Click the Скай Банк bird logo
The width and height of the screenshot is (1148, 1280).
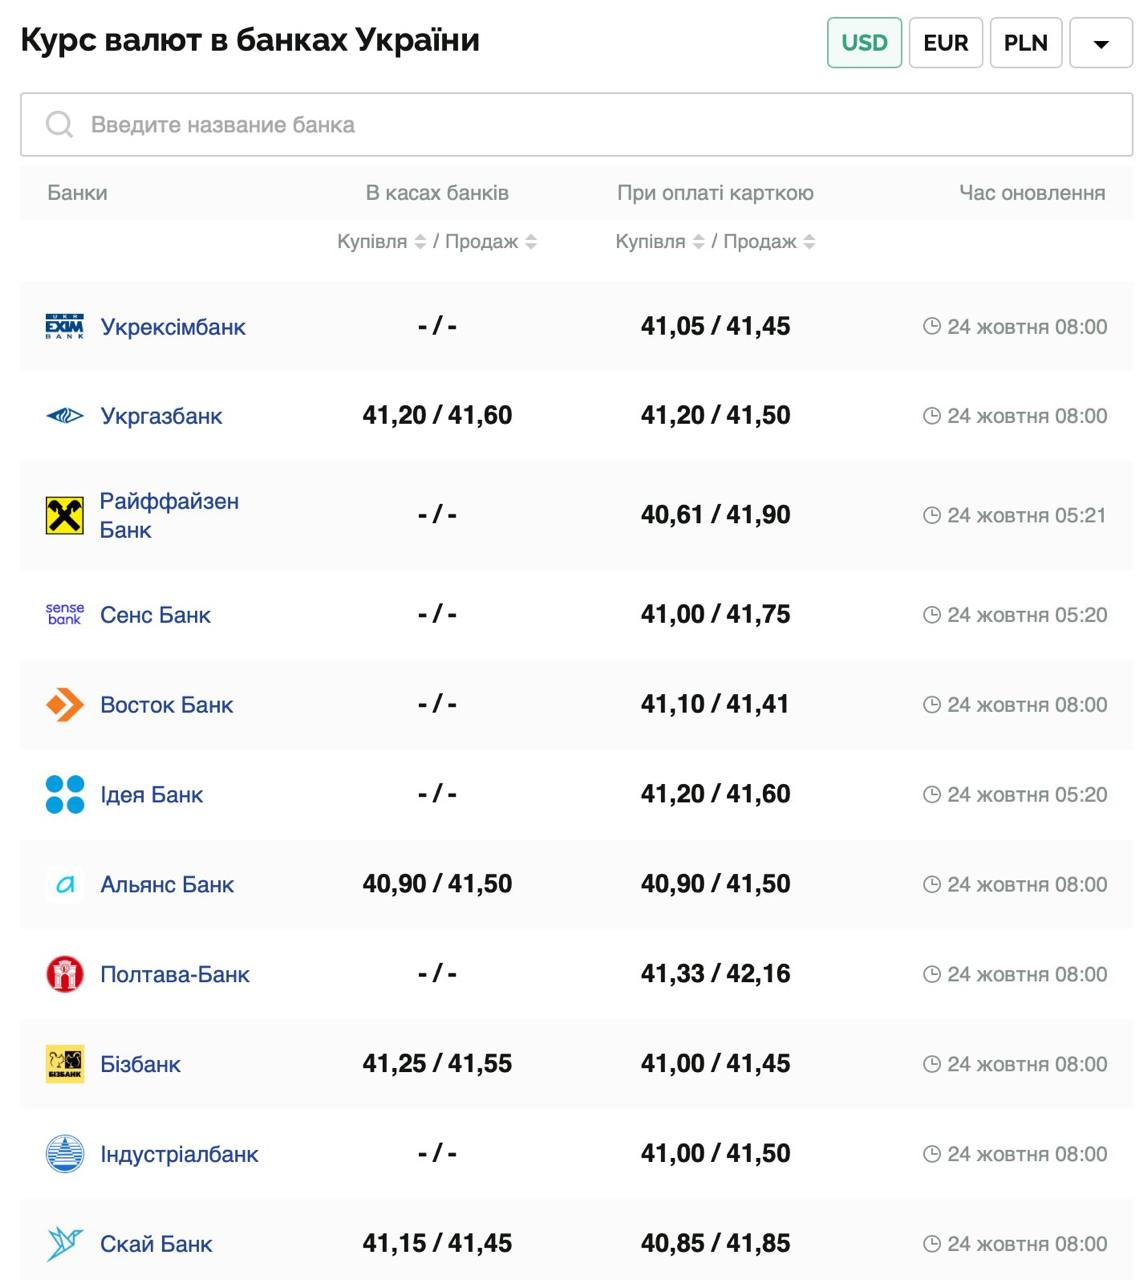(x=65, y=1244)
